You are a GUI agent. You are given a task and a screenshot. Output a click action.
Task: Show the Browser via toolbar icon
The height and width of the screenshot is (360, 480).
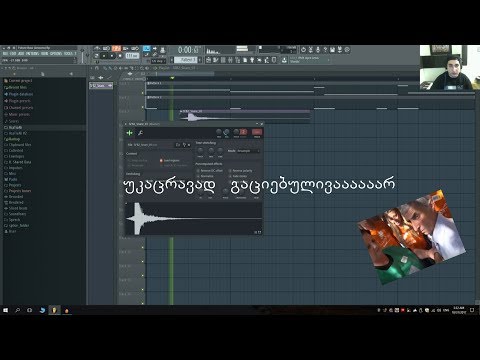point(238,60)
